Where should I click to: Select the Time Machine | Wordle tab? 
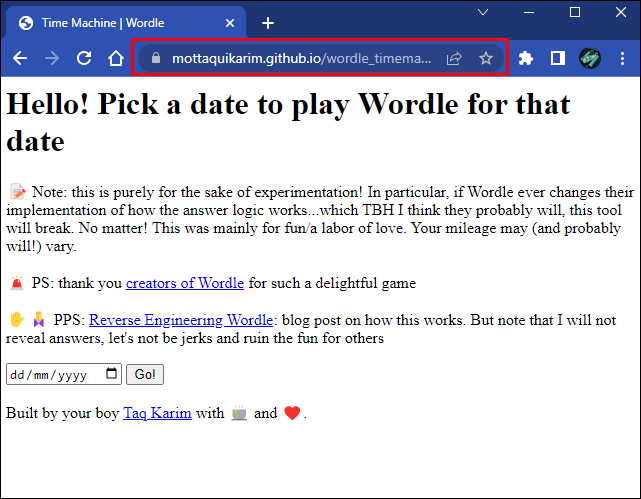coord(126,23)
